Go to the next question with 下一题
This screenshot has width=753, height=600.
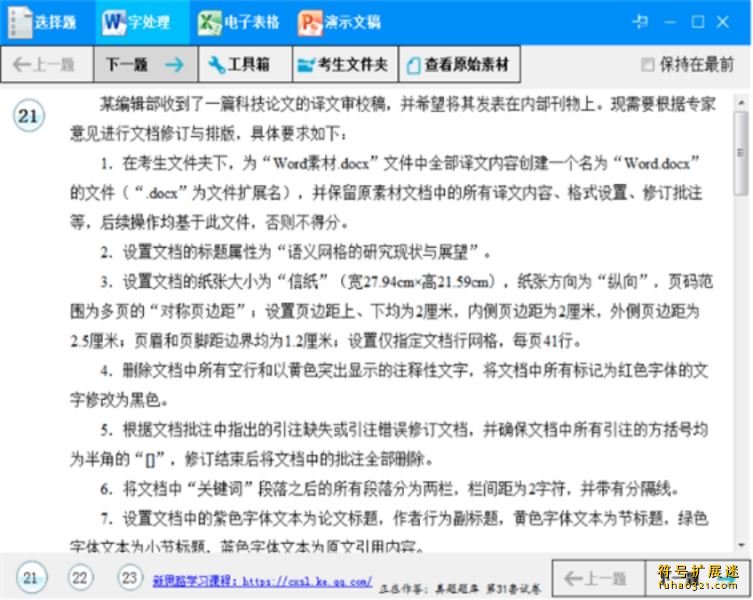point(146,64)
